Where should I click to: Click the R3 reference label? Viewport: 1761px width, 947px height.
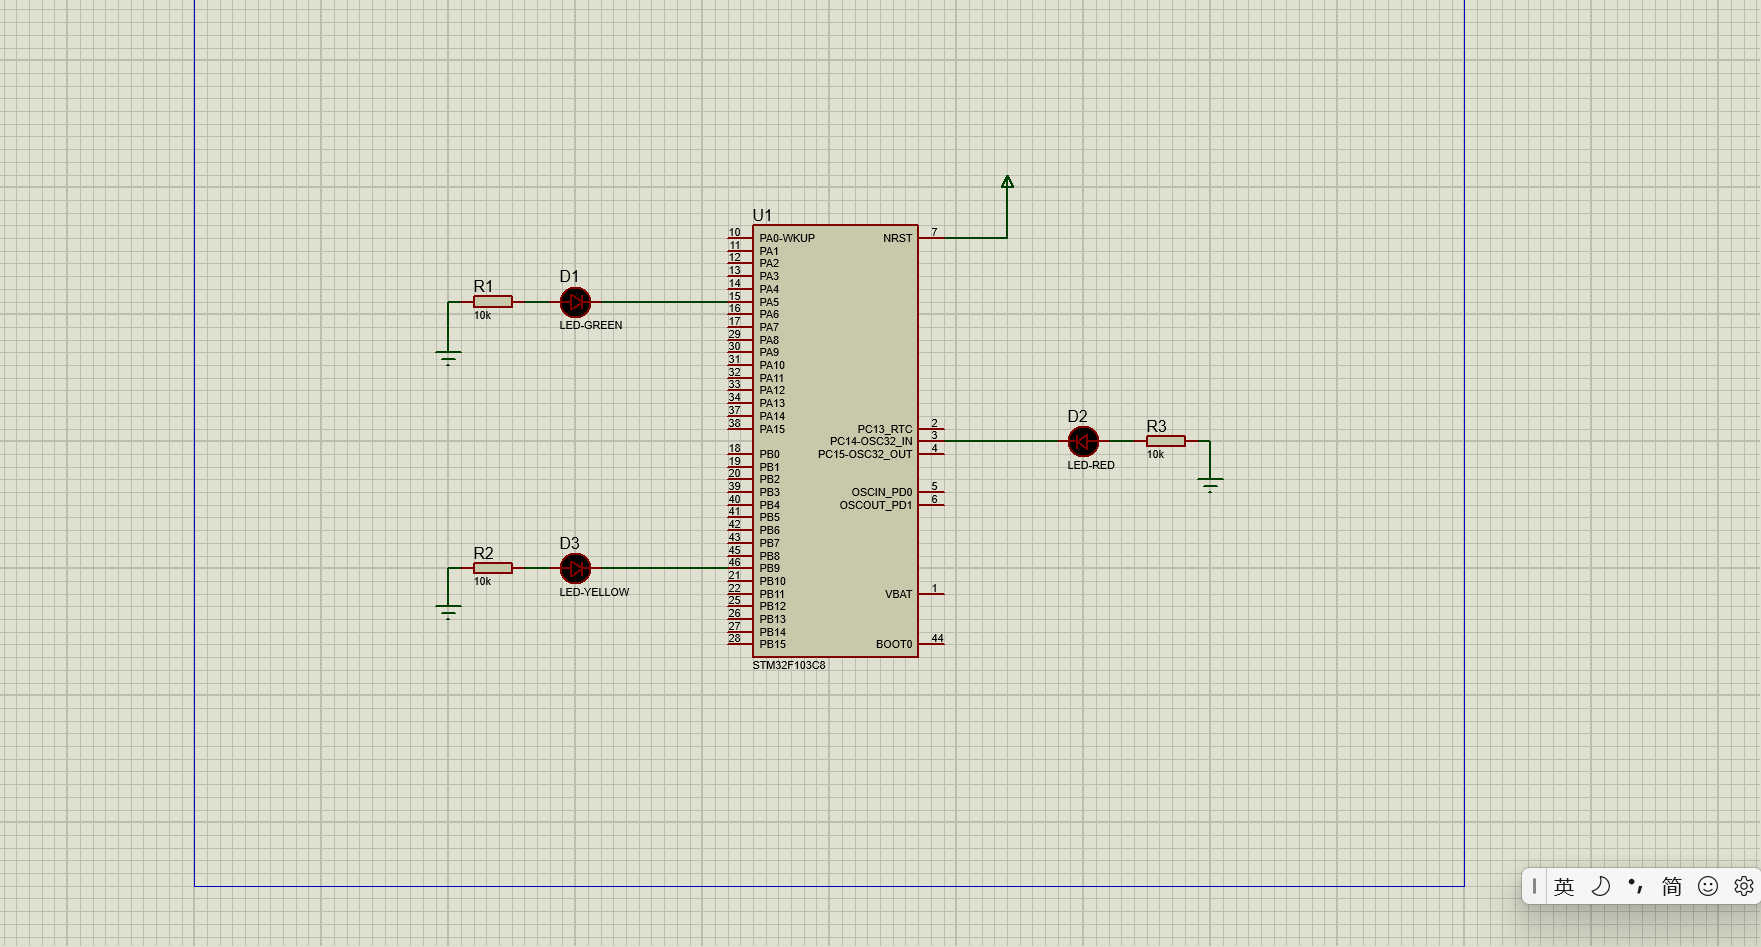tap(1156, 427)
